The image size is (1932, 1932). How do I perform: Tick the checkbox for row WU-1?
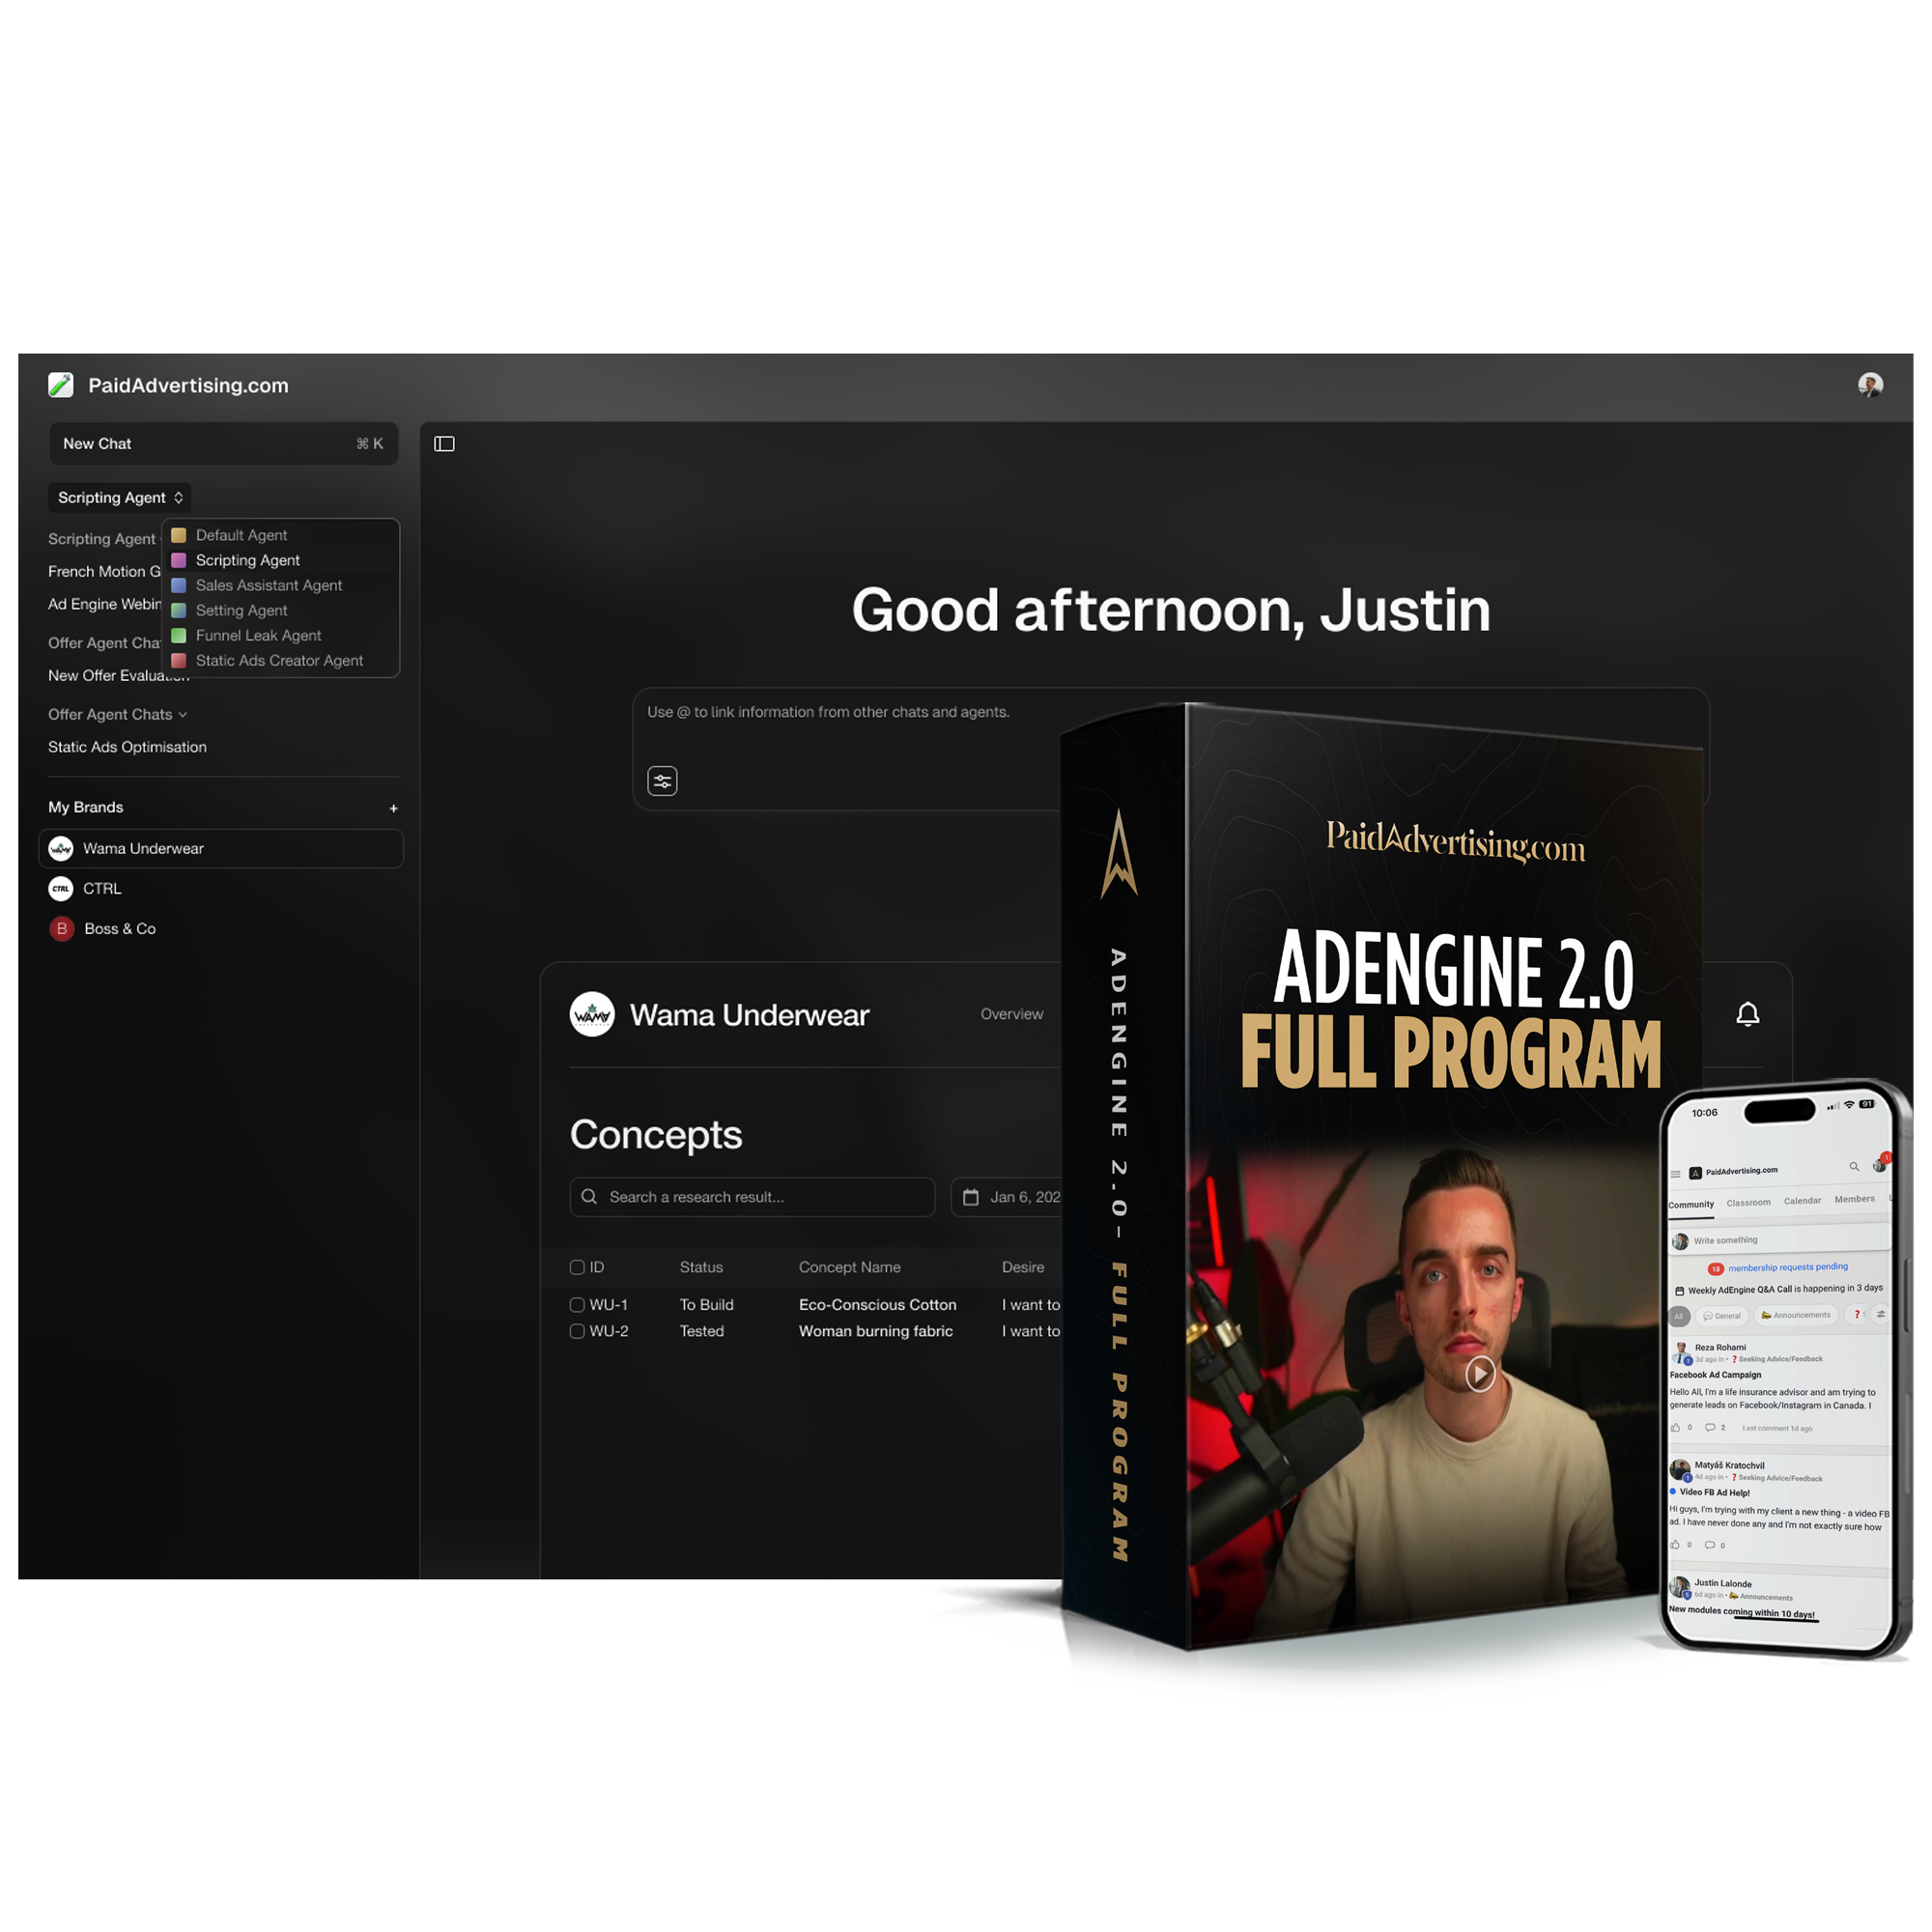pos(577,1304)
